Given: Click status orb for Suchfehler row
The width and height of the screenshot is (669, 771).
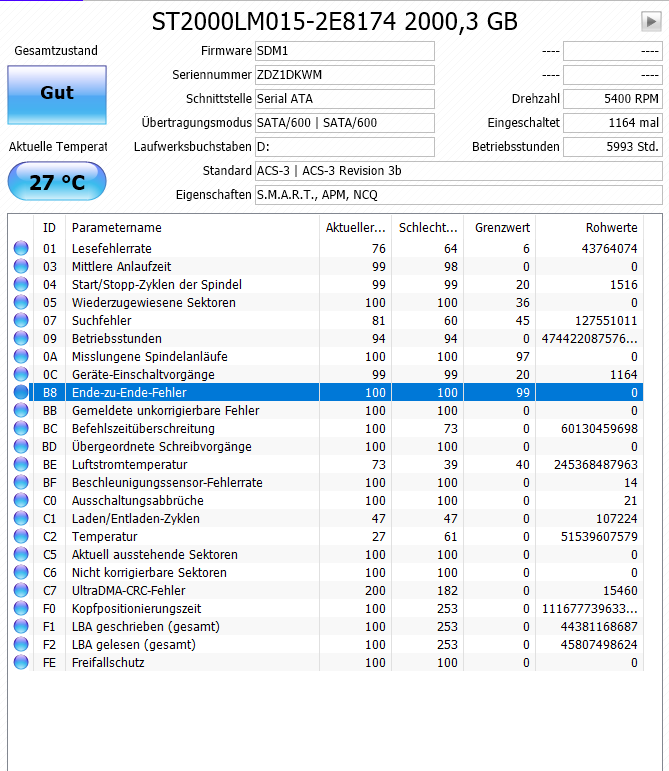Looking at the screenshot, I should pyautogui.click(x=21, y=320).
